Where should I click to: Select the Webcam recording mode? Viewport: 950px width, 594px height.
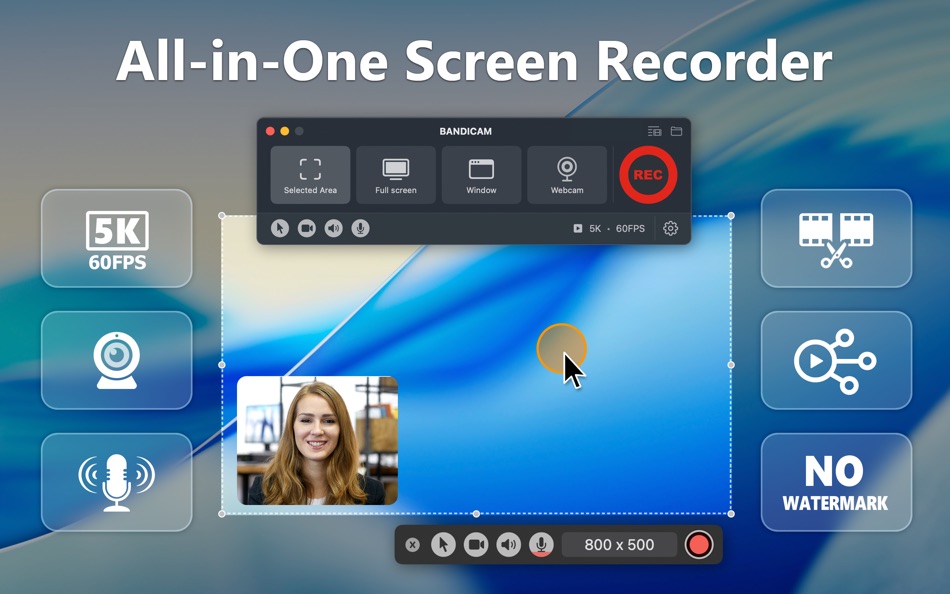pyautogui.click(x=566, y=174)
